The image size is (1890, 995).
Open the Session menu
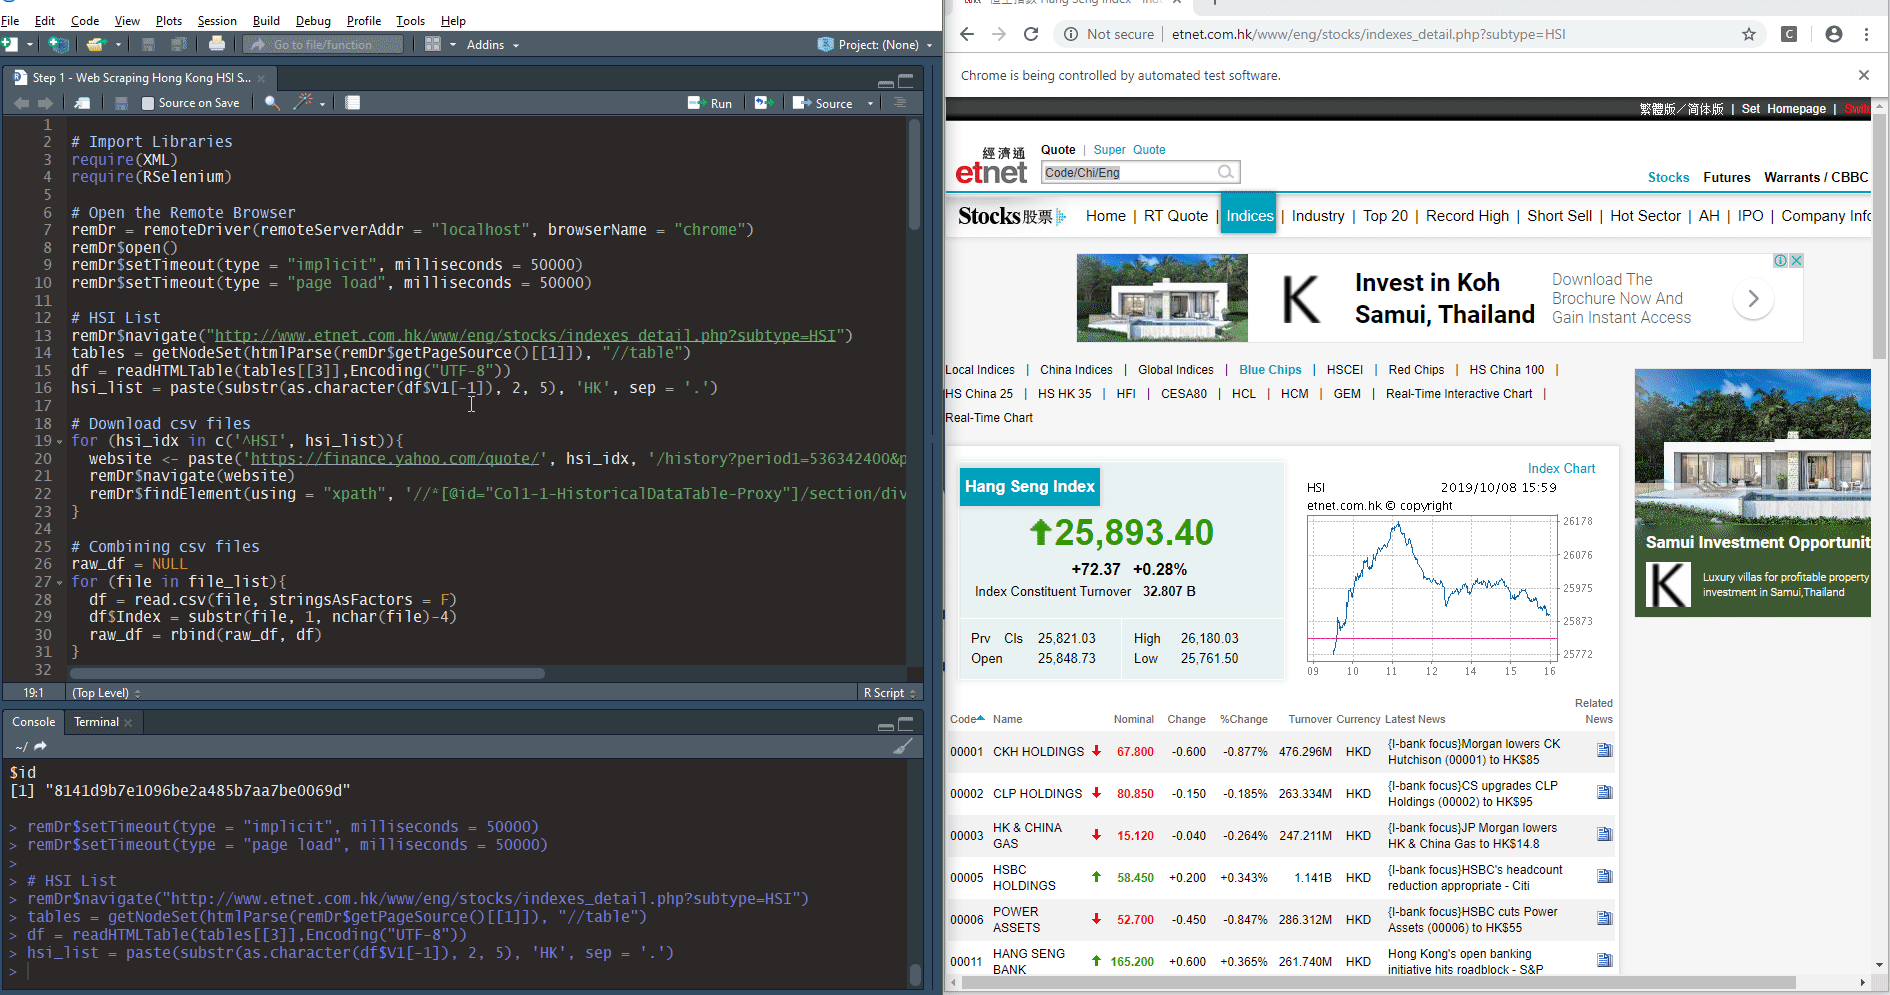217,20
